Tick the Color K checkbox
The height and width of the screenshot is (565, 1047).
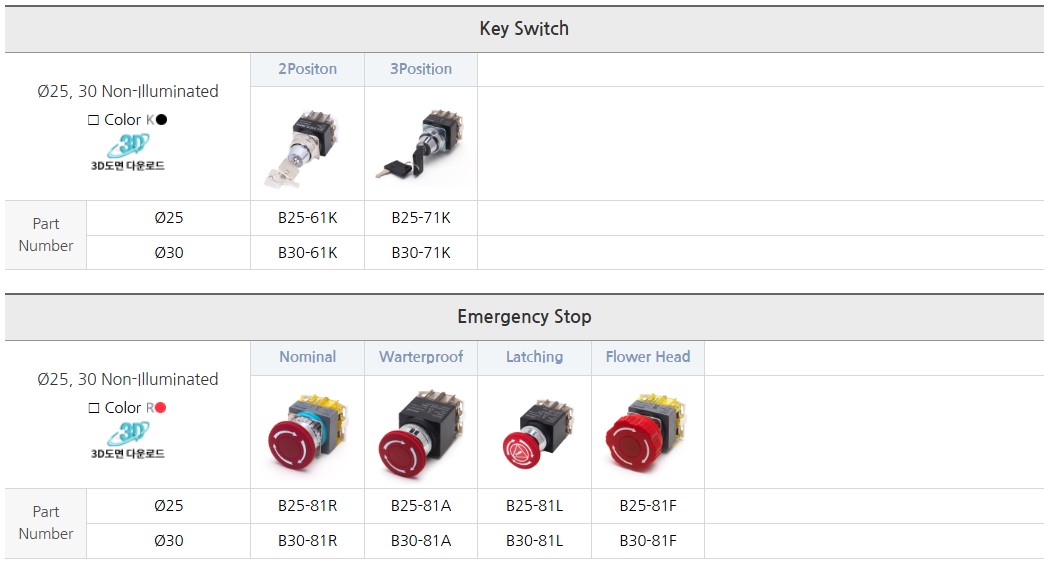[x=94, y=120]
